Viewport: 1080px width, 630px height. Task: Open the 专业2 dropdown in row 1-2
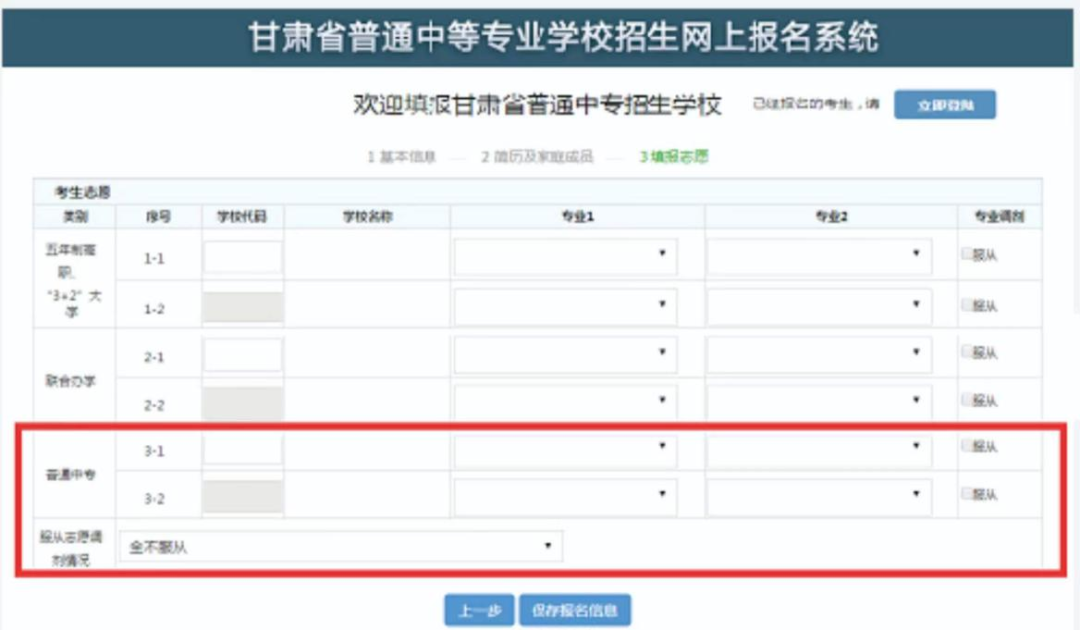[819, 306]
